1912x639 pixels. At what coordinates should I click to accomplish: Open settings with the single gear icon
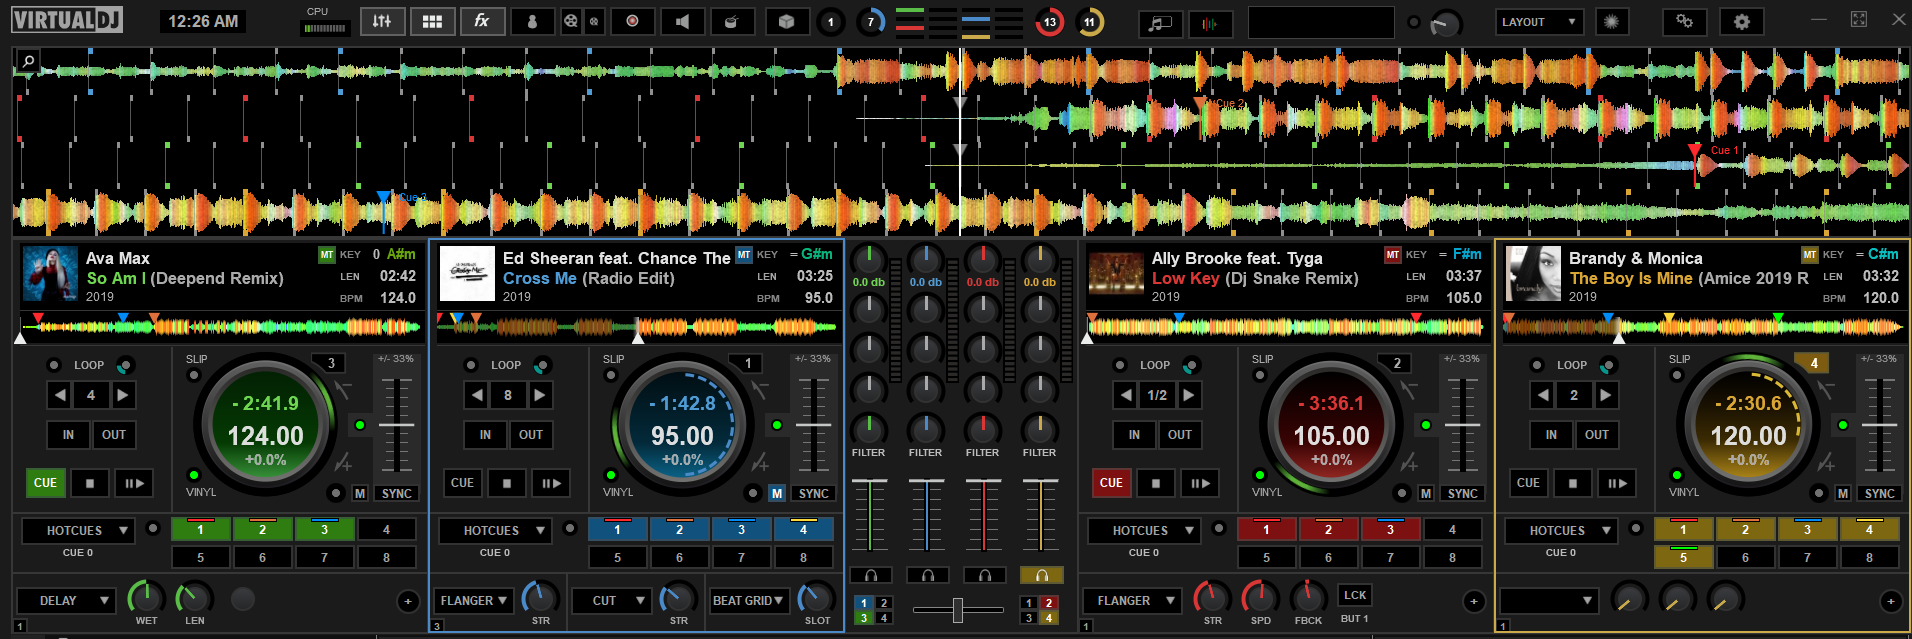(1742, 22)
